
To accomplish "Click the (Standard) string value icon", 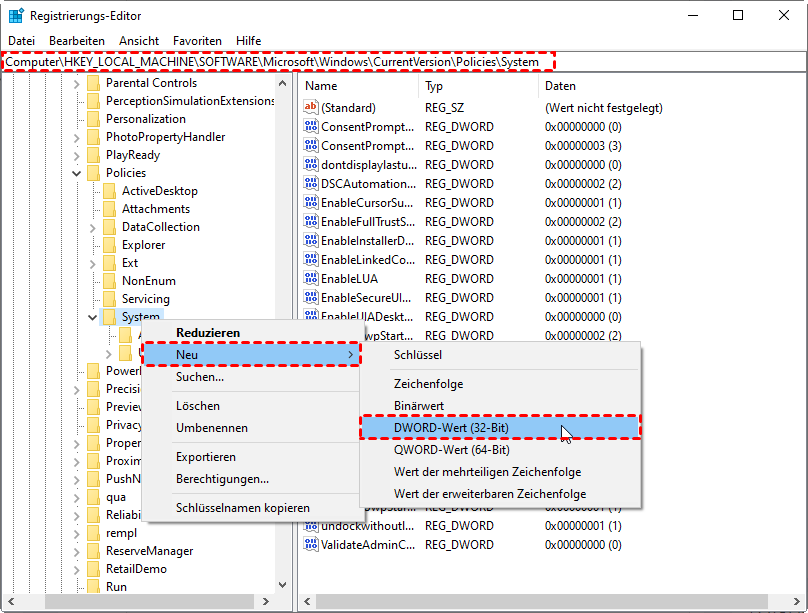I will pyautogui.click(x=311, y=107).
